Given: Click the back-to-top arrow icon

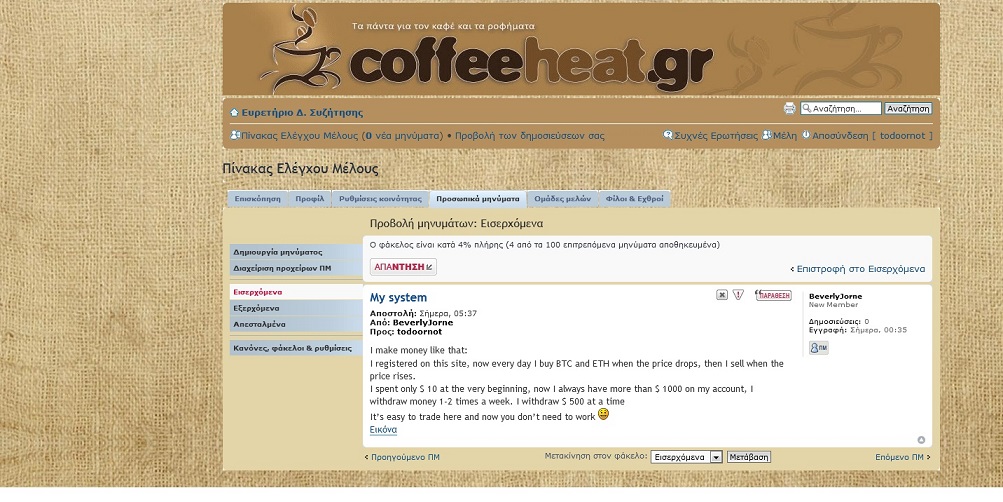Looking at the screenshot, I should pos(921,440).
